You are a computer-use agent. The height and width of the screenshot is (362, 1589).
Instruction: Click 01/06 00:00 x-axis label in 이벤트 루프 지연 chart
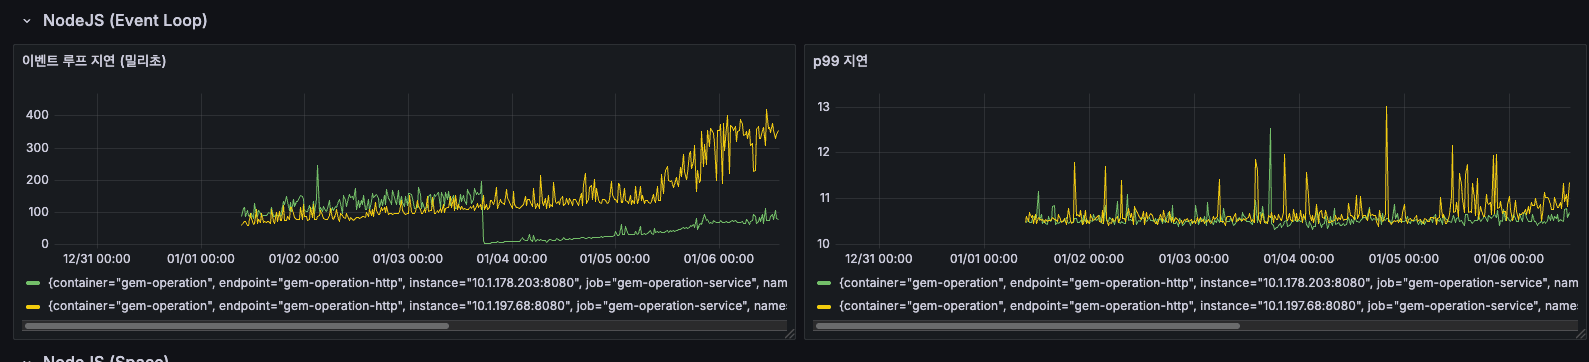pos(719,259)
